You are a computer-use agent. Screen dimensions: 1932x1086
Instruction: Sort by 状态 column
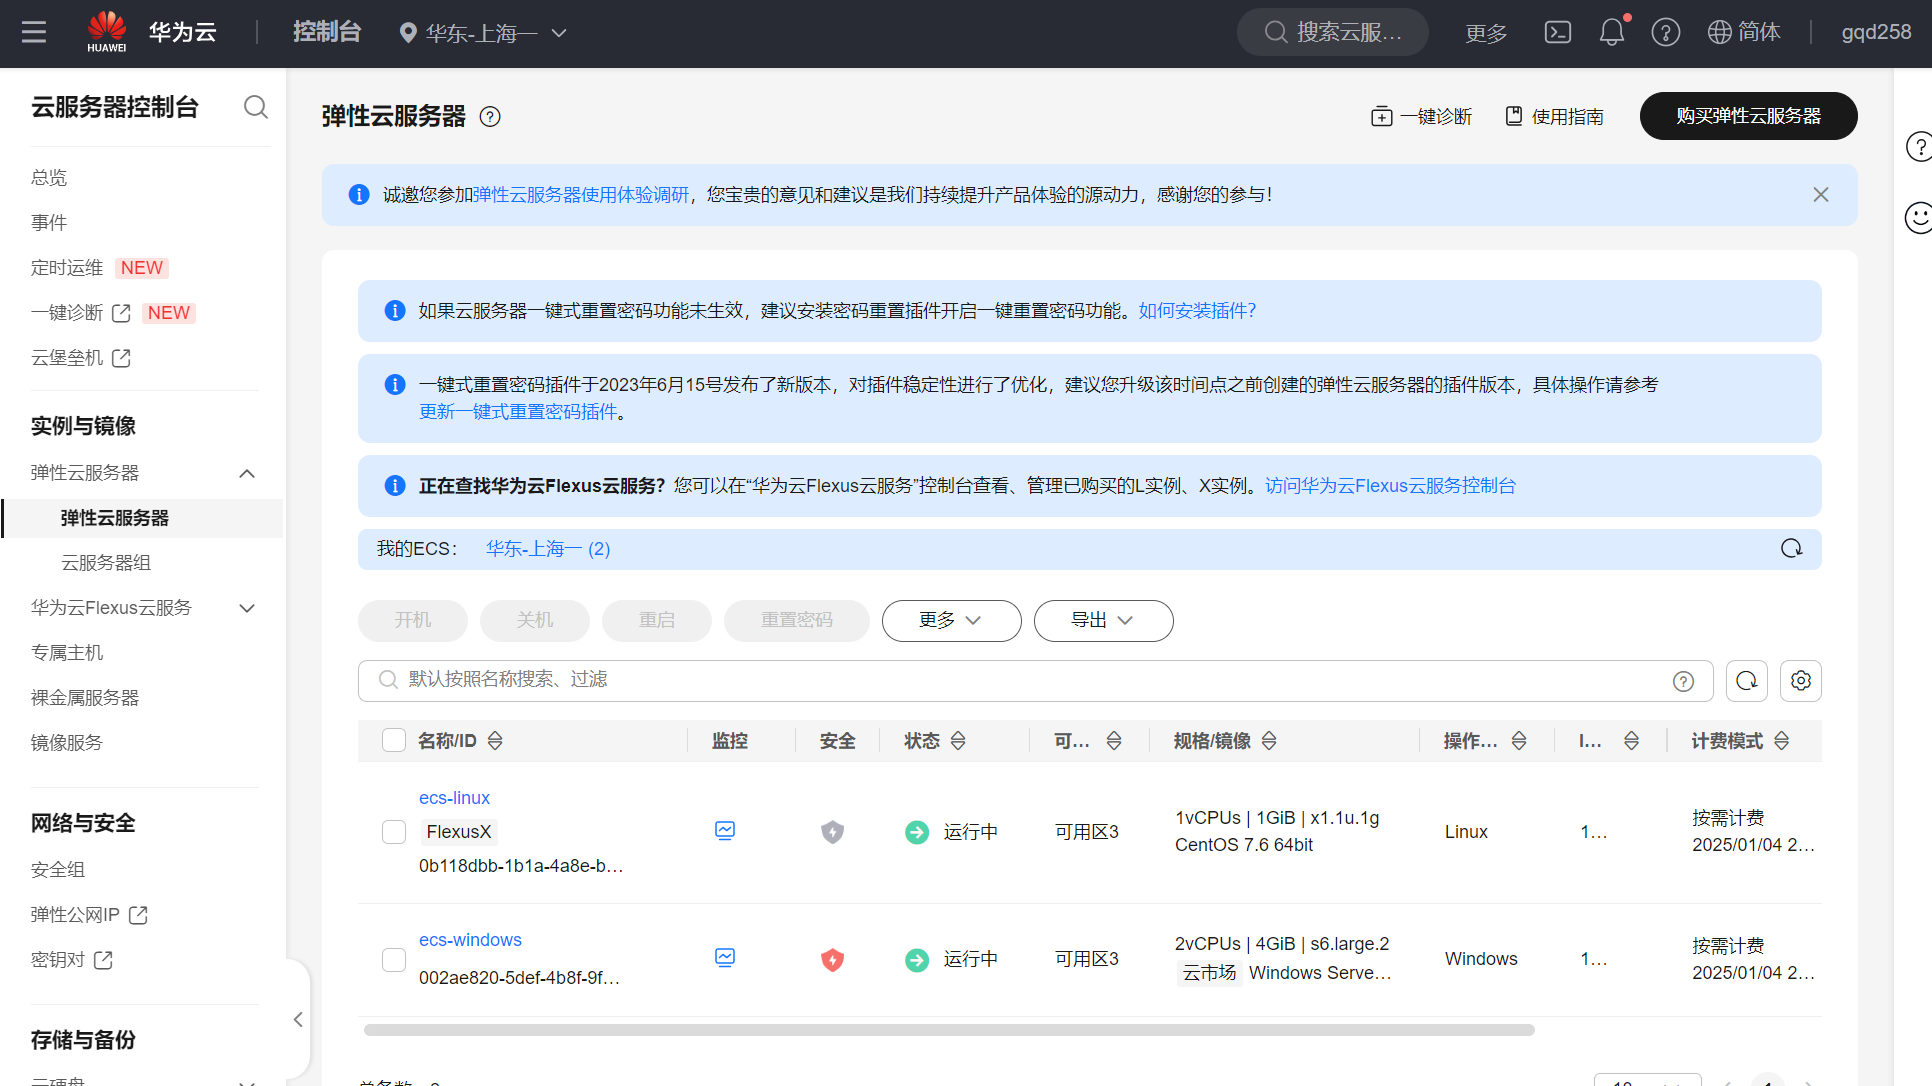point(958,741)
